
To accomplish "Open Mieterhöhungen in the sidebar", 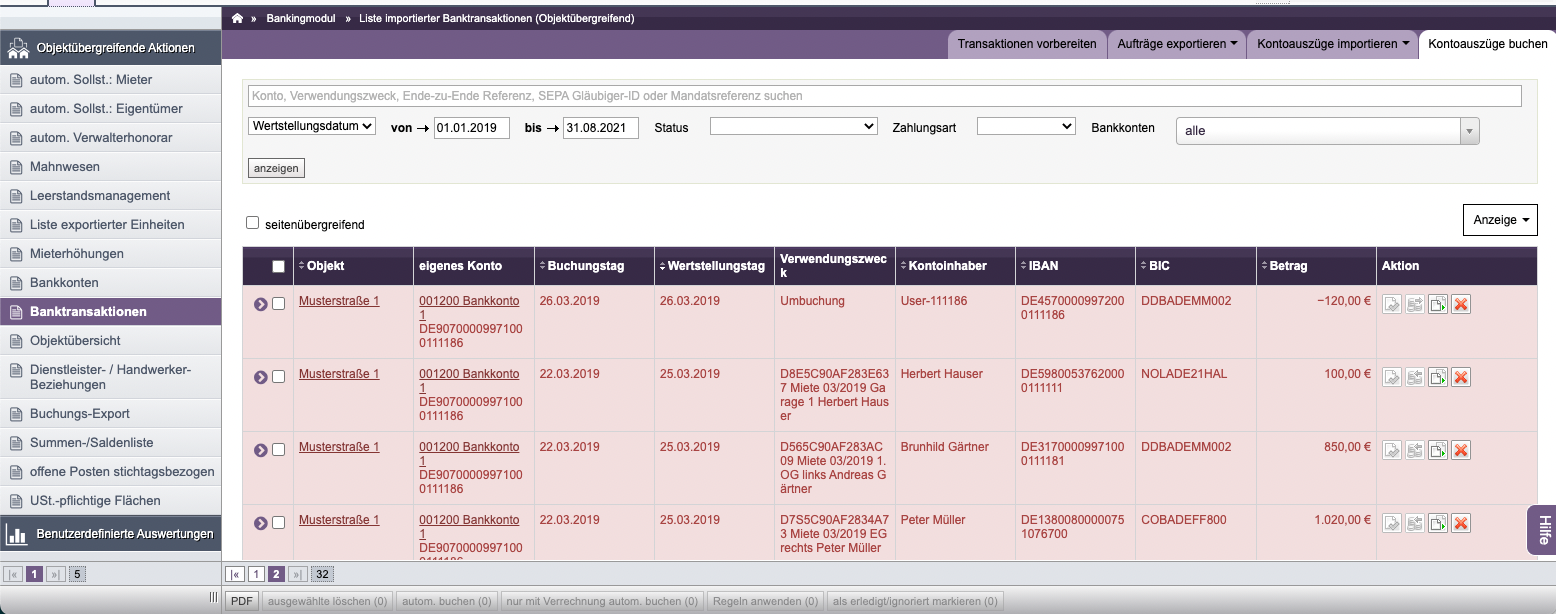I will [x=111, y=254].
